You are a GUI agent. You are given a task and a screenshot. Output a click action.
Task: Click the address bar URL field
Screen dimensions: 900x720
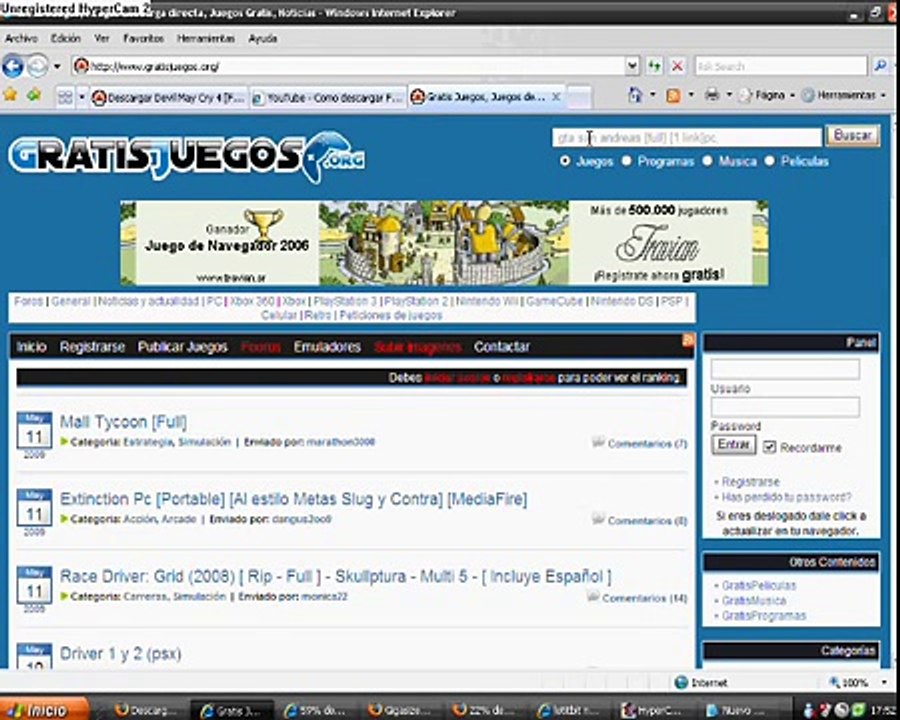point(348,67)
